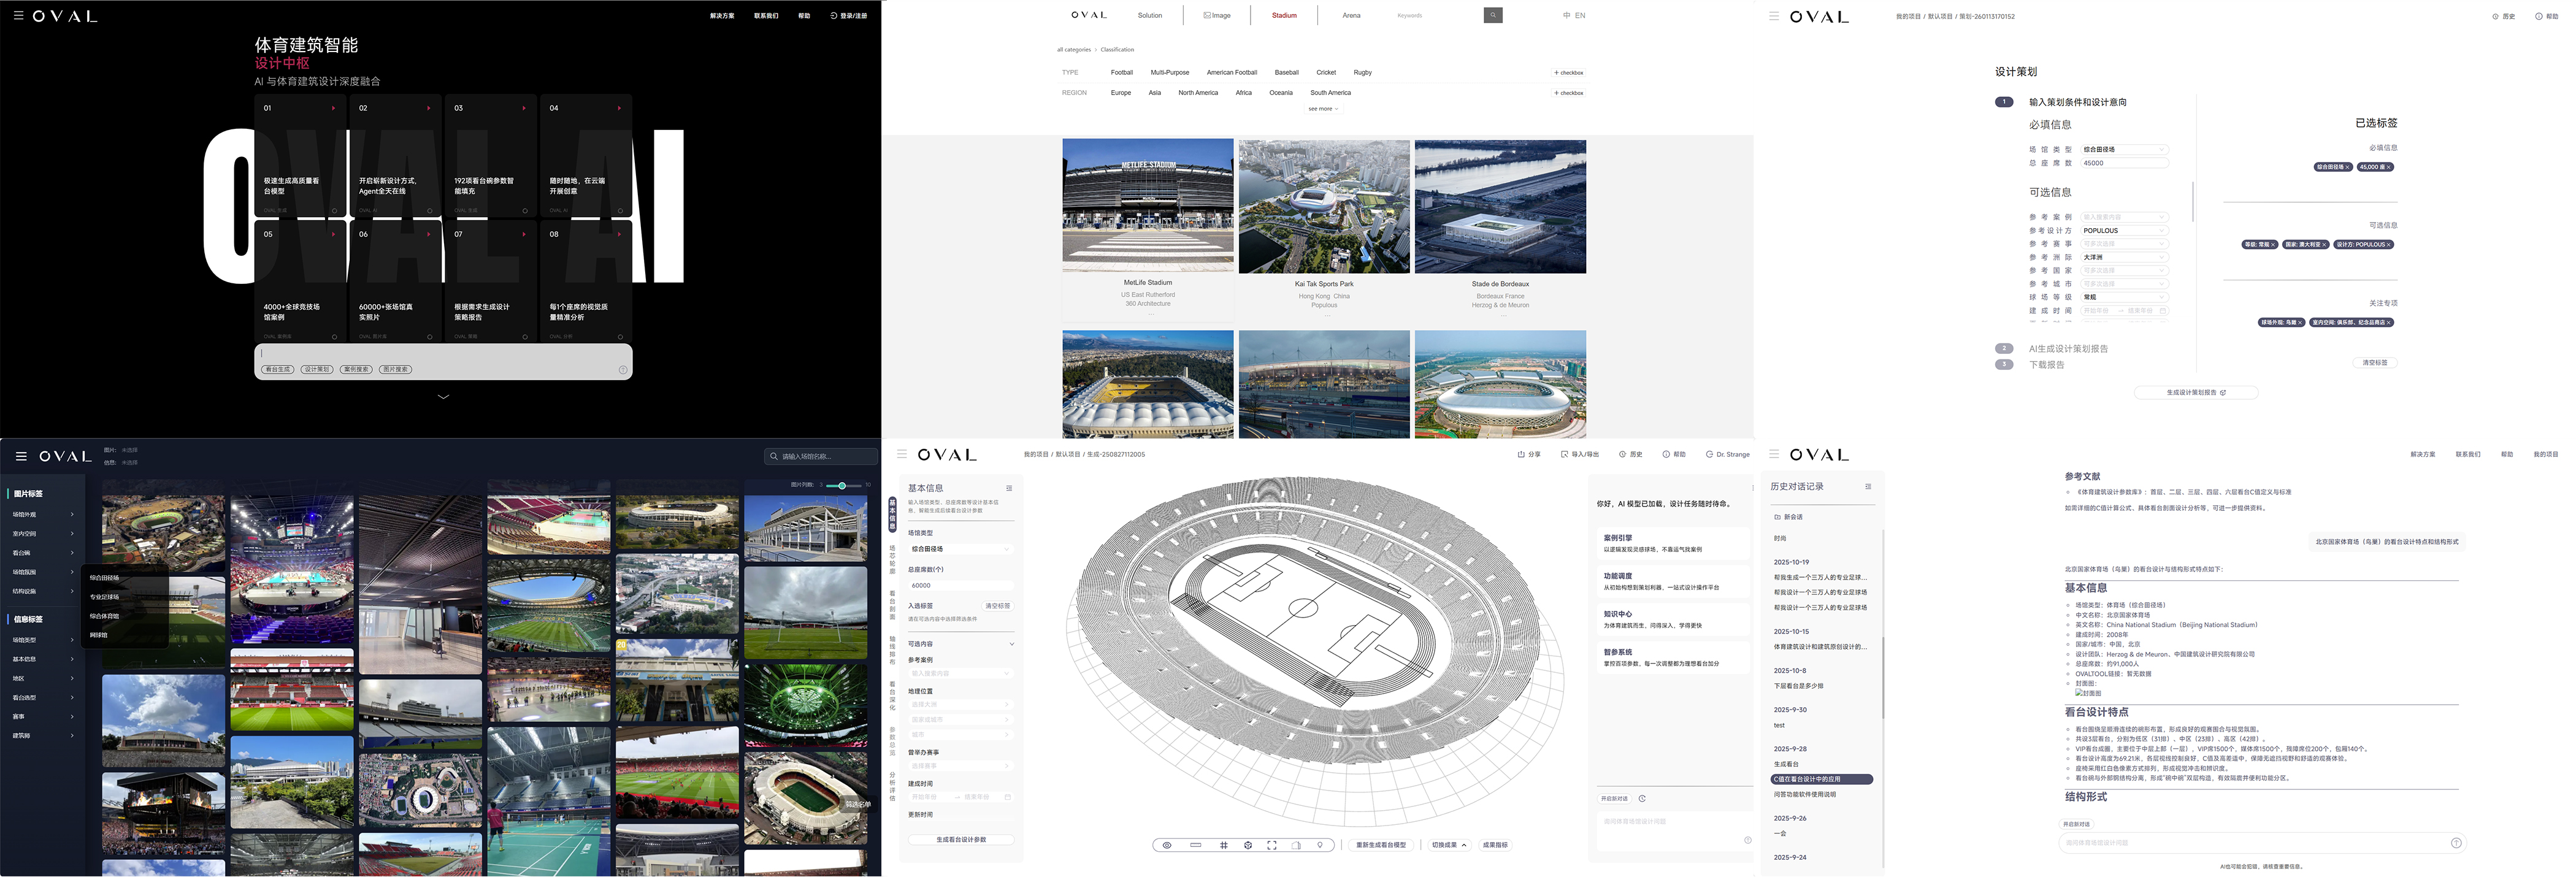
Task: Open hamburger menu in dark image gallery
Action: (x=21, y=456)
